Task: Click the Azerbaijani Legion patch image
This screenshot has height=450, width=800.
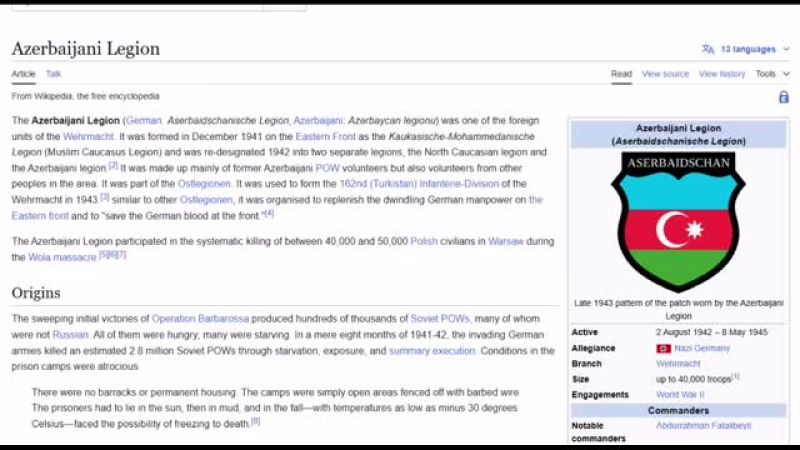Action: click(678, 222)
